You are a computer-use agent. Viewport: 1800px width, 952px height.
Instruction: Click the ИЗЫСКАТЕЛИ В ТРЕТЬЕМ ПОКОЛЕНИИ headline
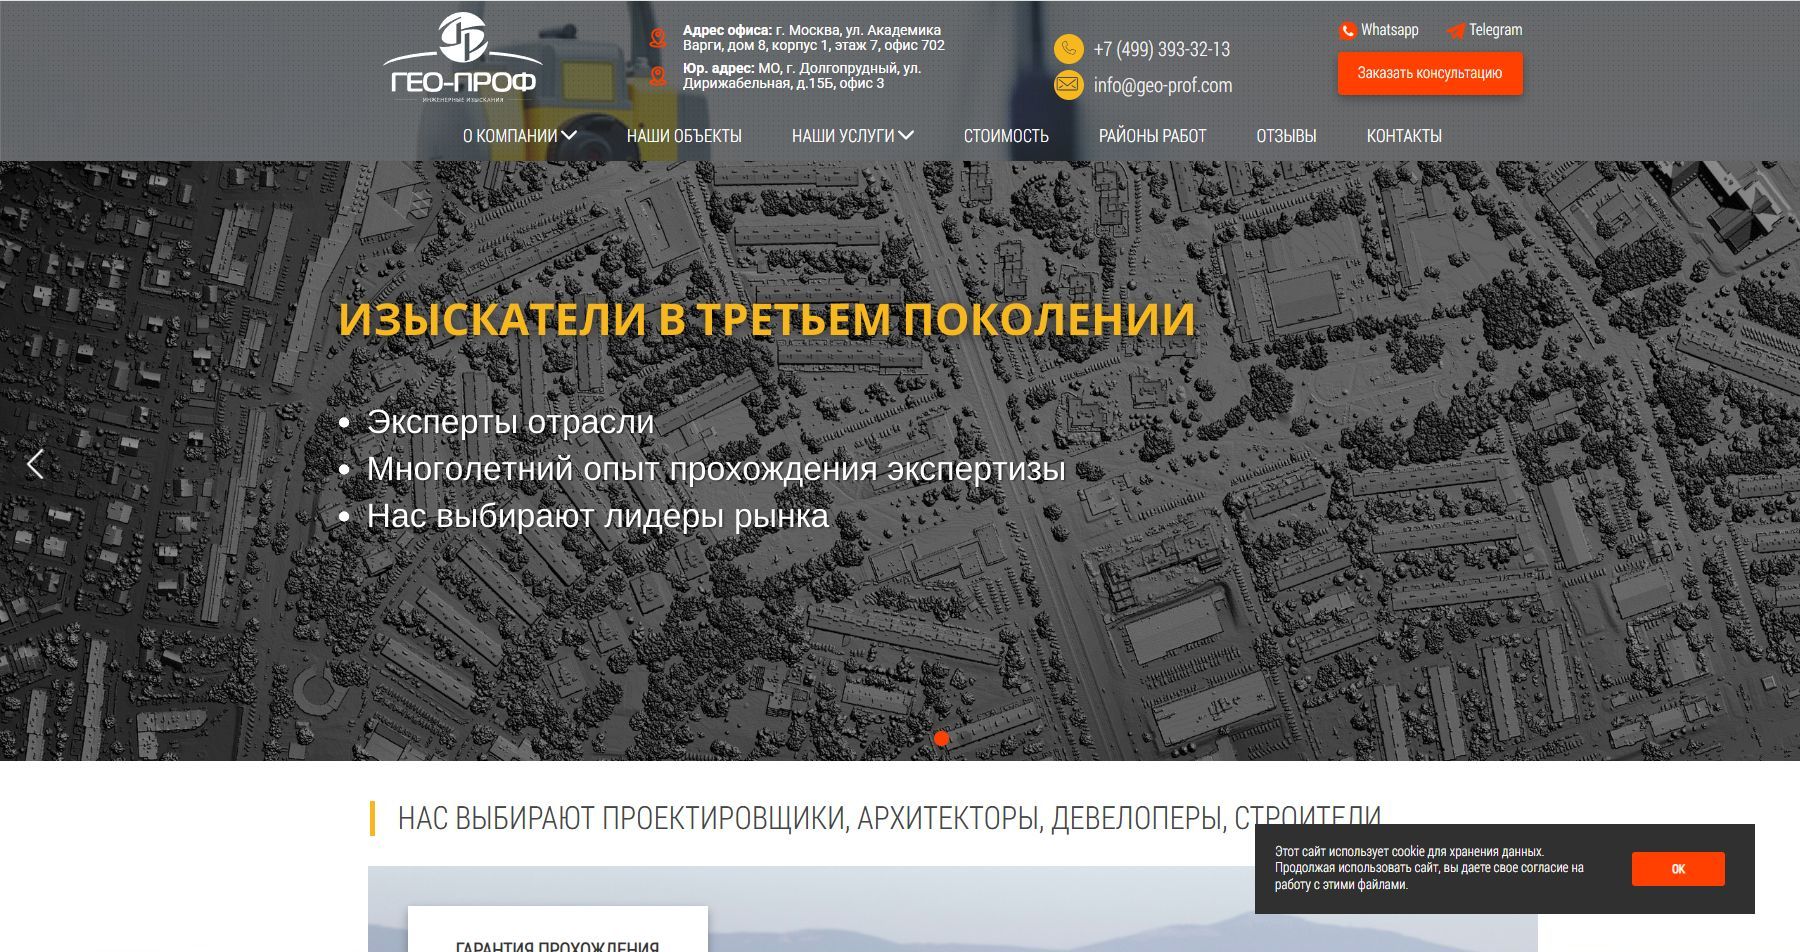[767, 319]
